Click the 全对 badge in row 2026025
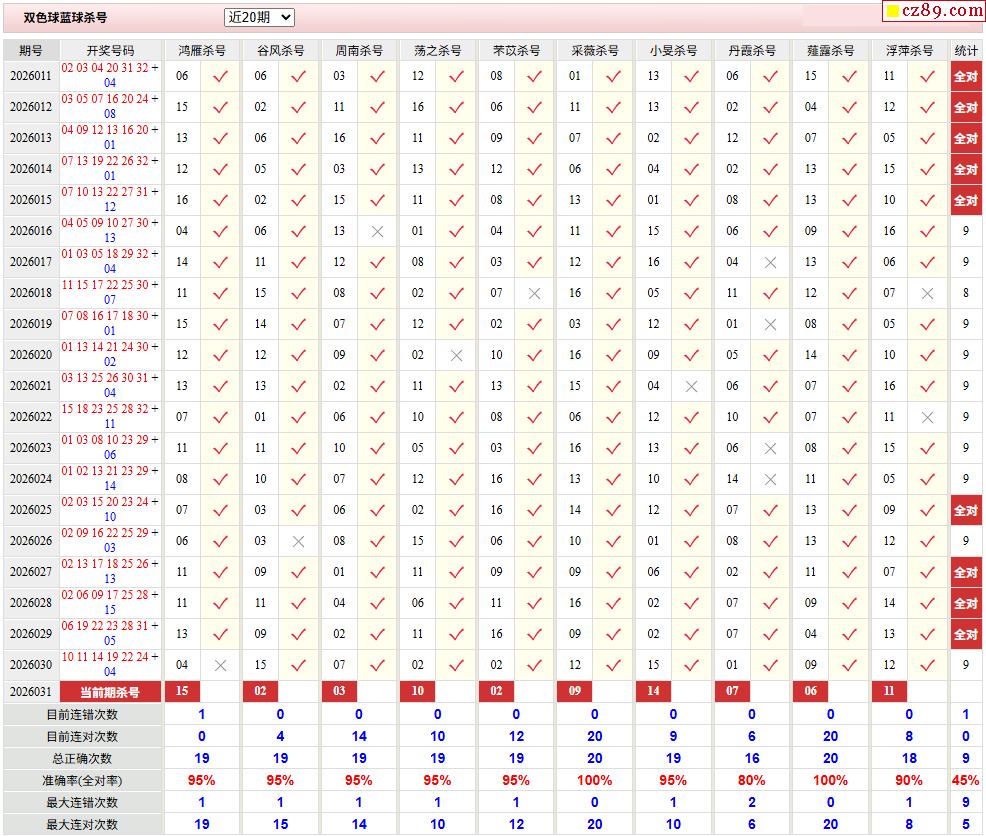Screen dimensions: 986x836 (965, 510)
